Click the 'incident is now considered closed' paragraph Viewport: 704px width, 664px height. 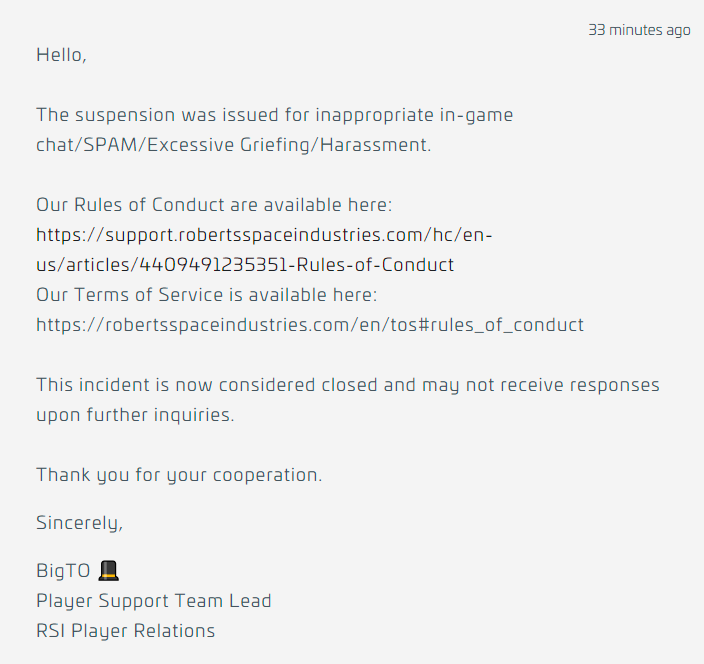coord(348,400)
